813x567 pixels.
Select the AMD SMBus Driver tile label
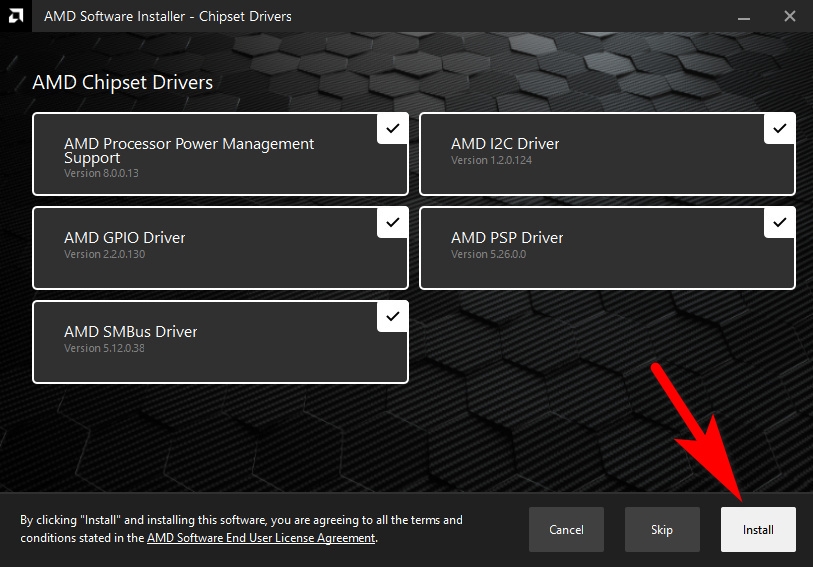pyautogui.click(x=130, y=332)
